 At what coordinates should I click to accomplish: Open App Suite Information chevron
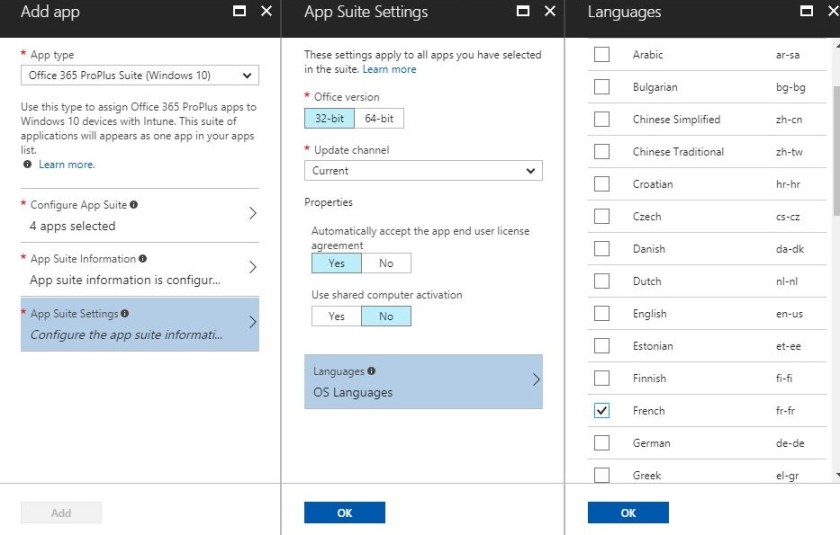253,267
